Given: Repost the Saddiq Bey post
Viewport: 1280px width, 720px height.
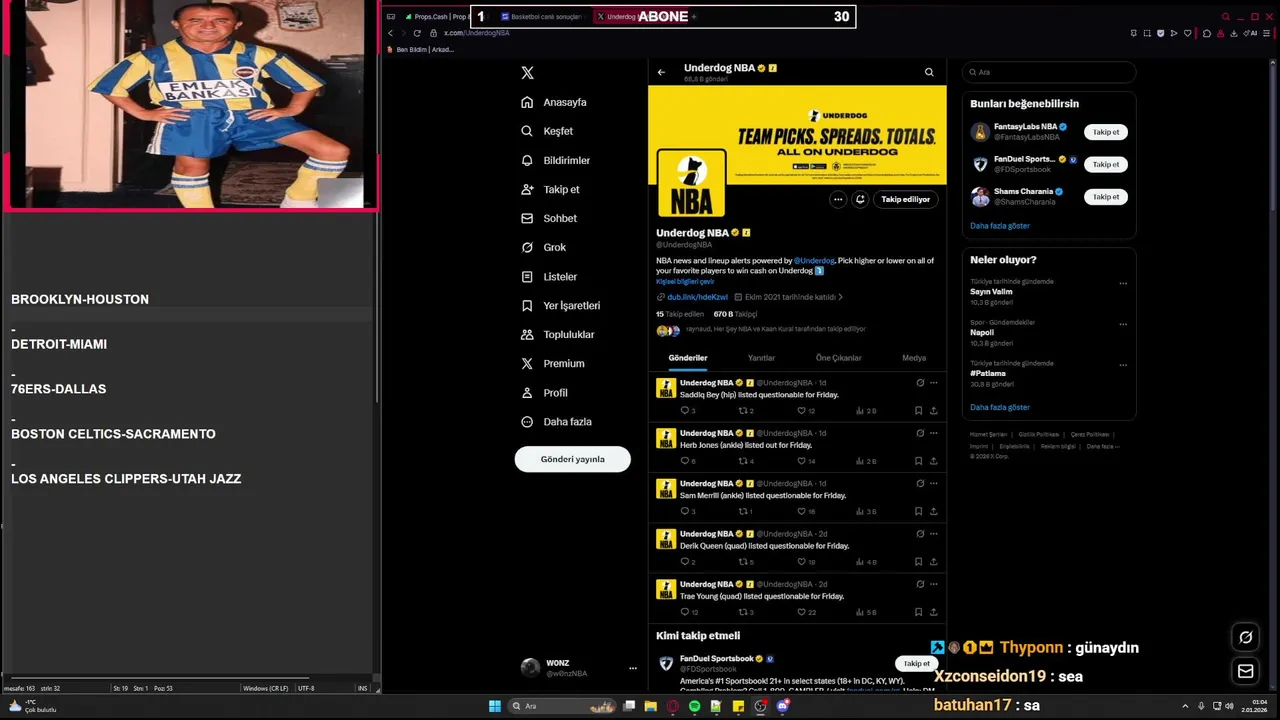Looking at the screenshot, I should (x=744, y=410).
